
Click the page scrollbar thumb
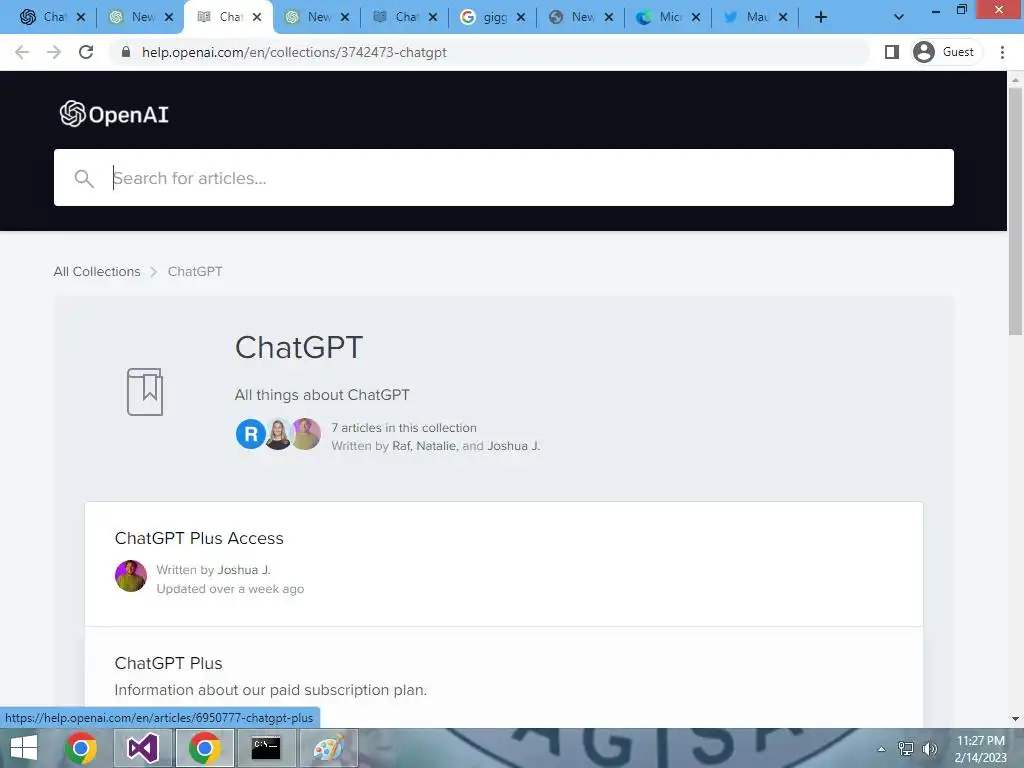tap(1015, 212)
